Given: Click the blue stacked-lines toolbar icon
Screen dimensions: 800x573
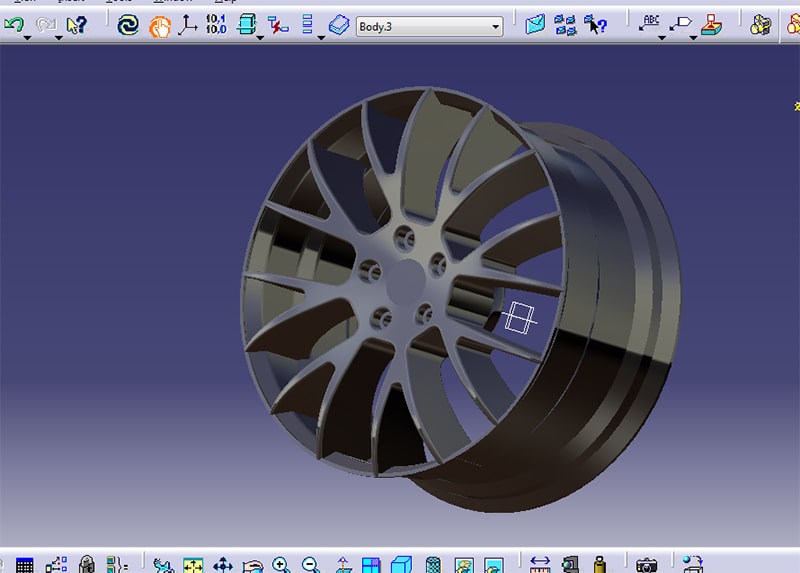Looking at the screenshot, I should coord(307,24).
